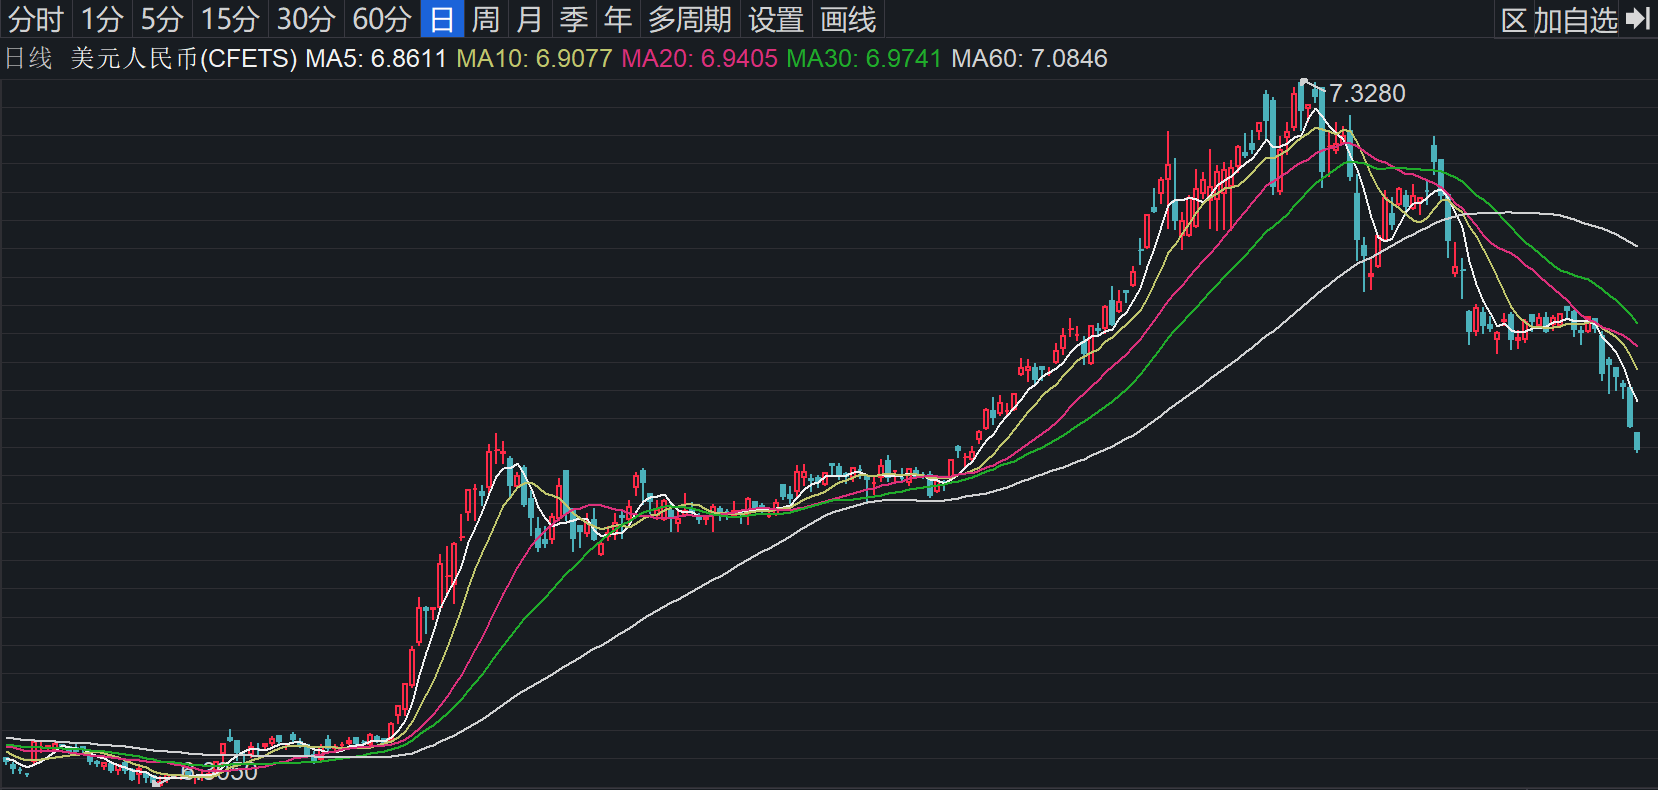Click the MA5 indicator label
This screenshot has width=1658, height=790.
376,59
